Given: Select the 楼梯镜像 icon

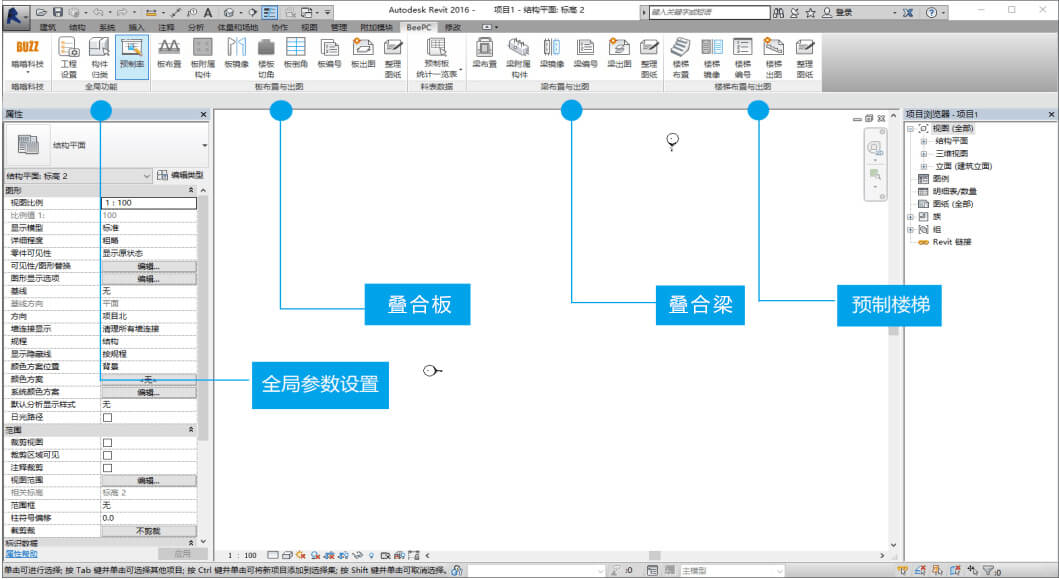Looking at the screenshot, I should pyautogui.click(x=712, y=57).
